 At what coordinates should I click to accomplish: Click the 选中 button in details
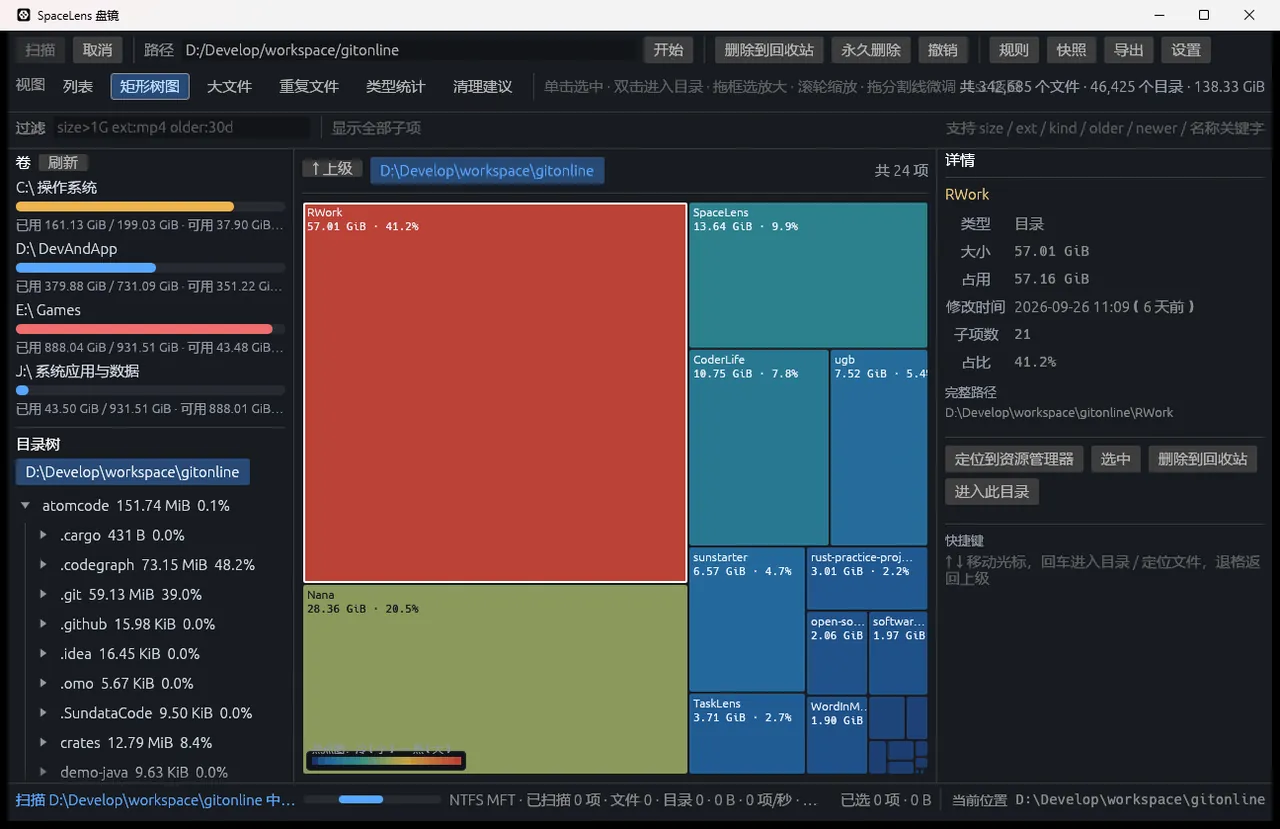(x=1115, y=459)
